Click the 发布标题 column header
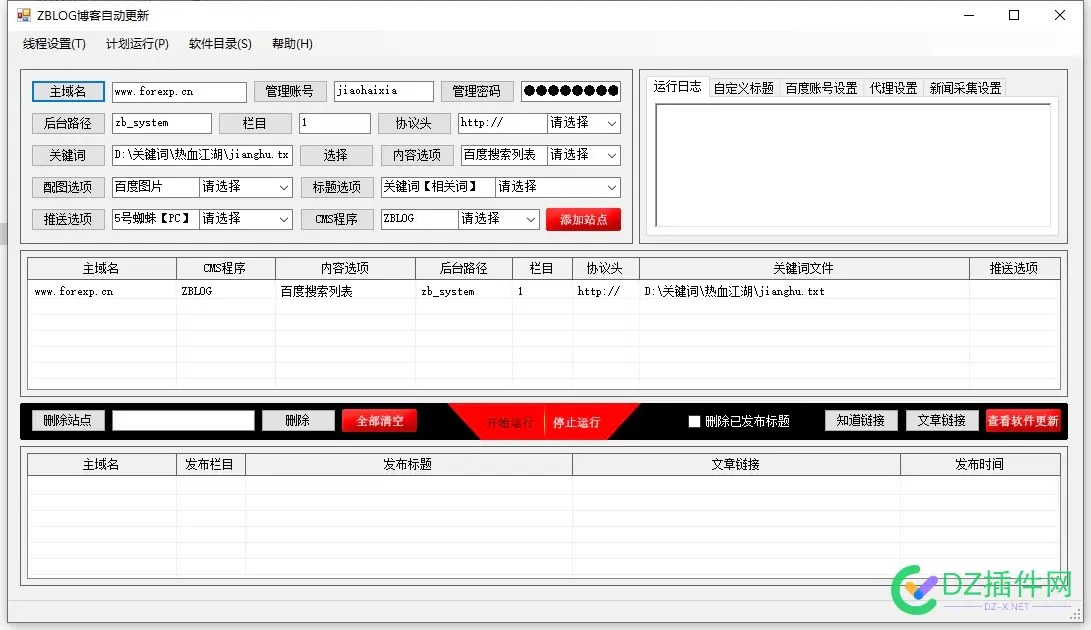The image size is (1091, 630). coord(408,464)
